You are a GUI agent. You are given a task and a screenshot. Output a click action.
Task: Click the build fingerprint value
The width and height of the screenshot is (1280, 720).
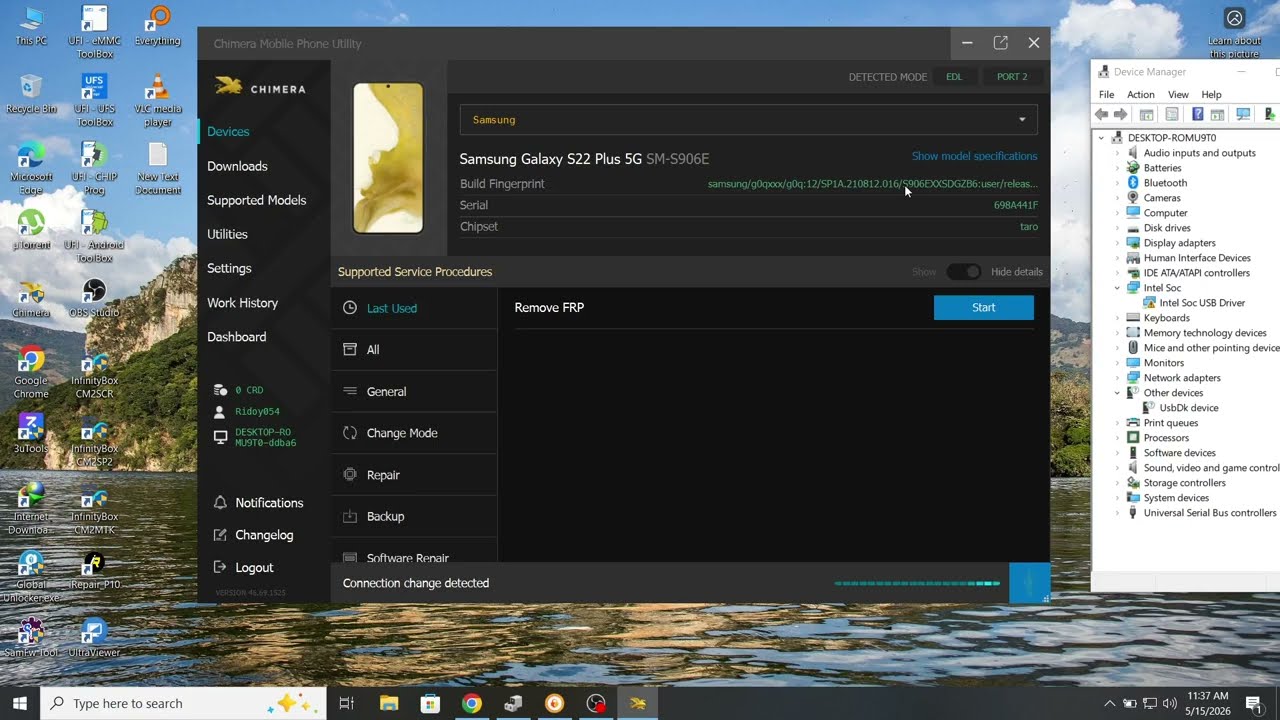872,184
